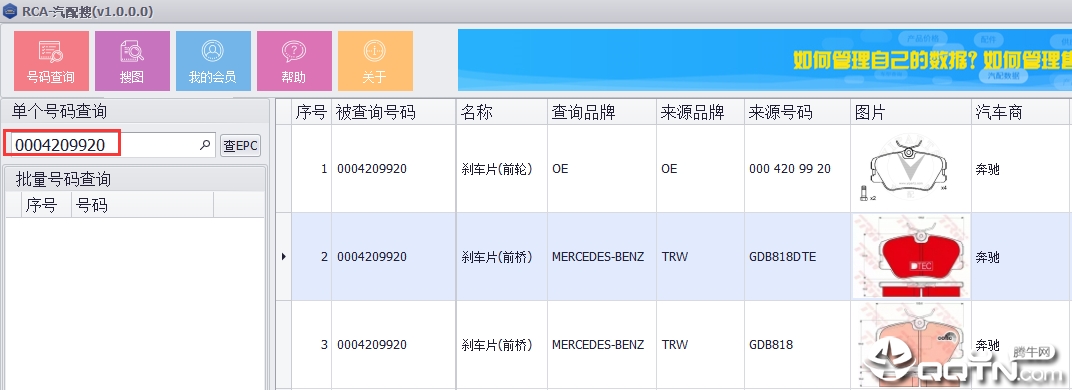
Task: Open the 搜图 image search tool
Action: (x=133, y=61)
